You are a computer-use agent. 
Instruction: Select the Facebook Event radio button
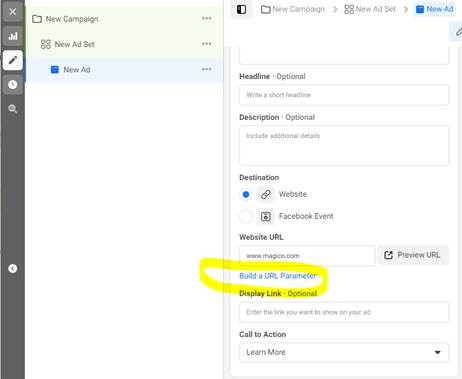[x=246, y=216]
